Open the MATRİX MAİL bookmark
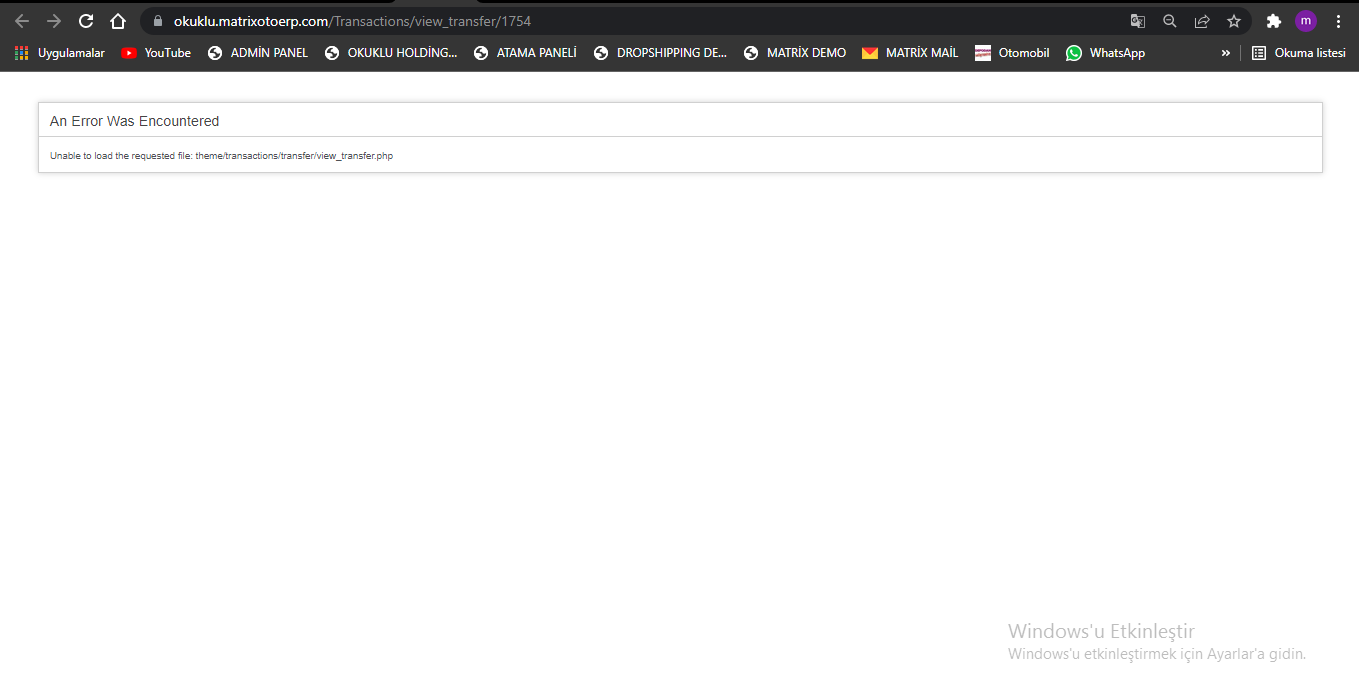The height and width of the screenshot is (696, 1359). (909, 53)
